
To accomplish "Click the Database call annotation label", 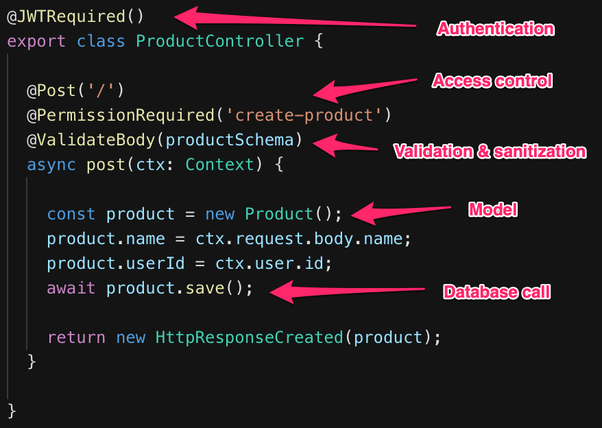I will (x=497, y=292).
